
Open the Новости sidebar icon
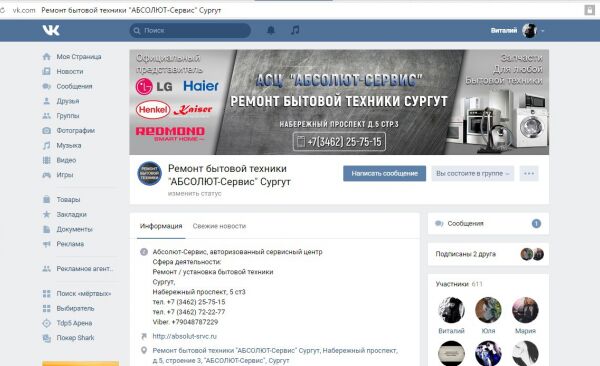click(46, 71)
